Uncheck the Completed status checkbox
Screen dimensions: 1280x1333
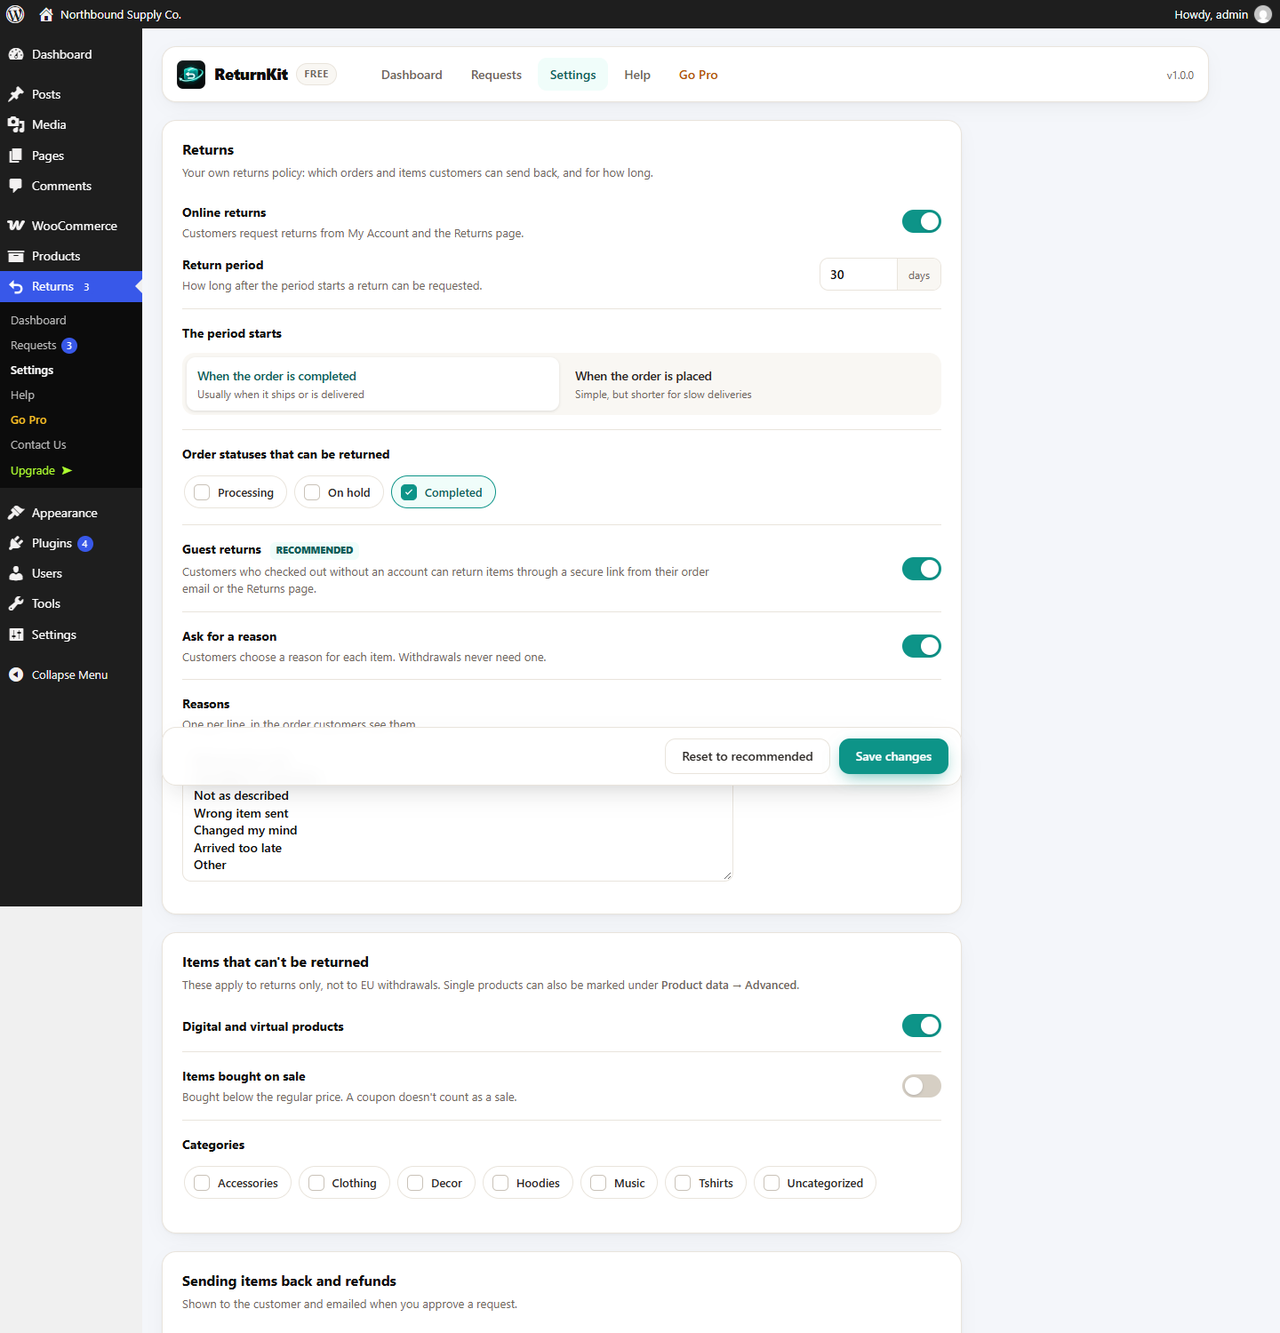409,493
